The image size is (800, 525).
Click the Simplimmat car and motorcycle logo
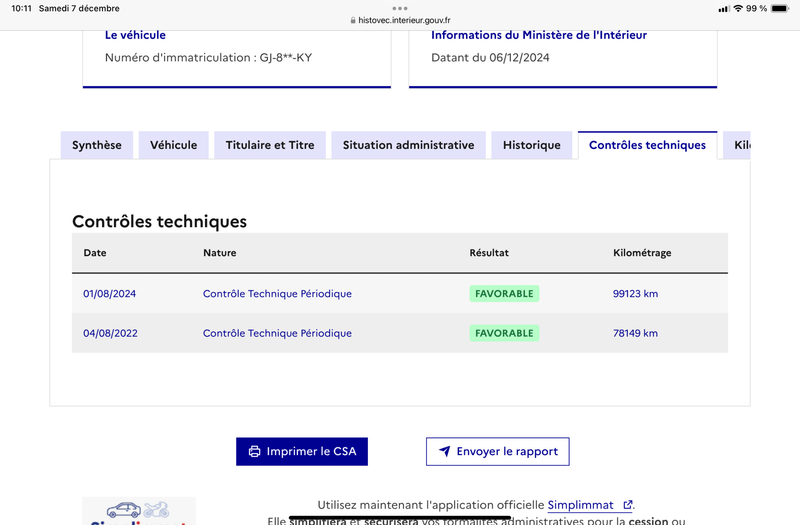click(x=138, y=511)
